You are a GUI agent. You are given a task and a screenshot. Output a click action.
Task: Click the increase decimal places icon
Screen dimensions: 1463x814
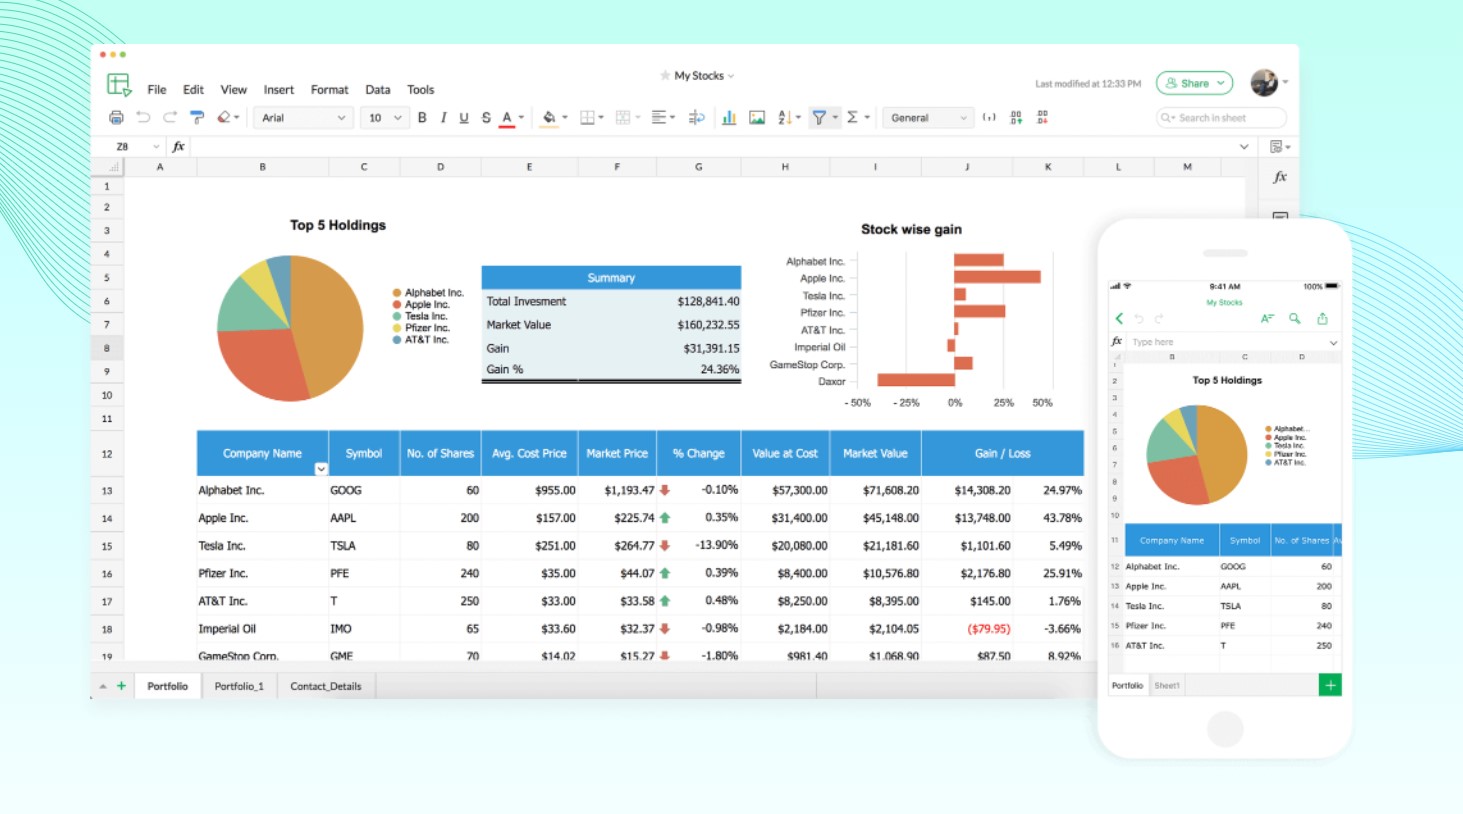[1016, 118]
